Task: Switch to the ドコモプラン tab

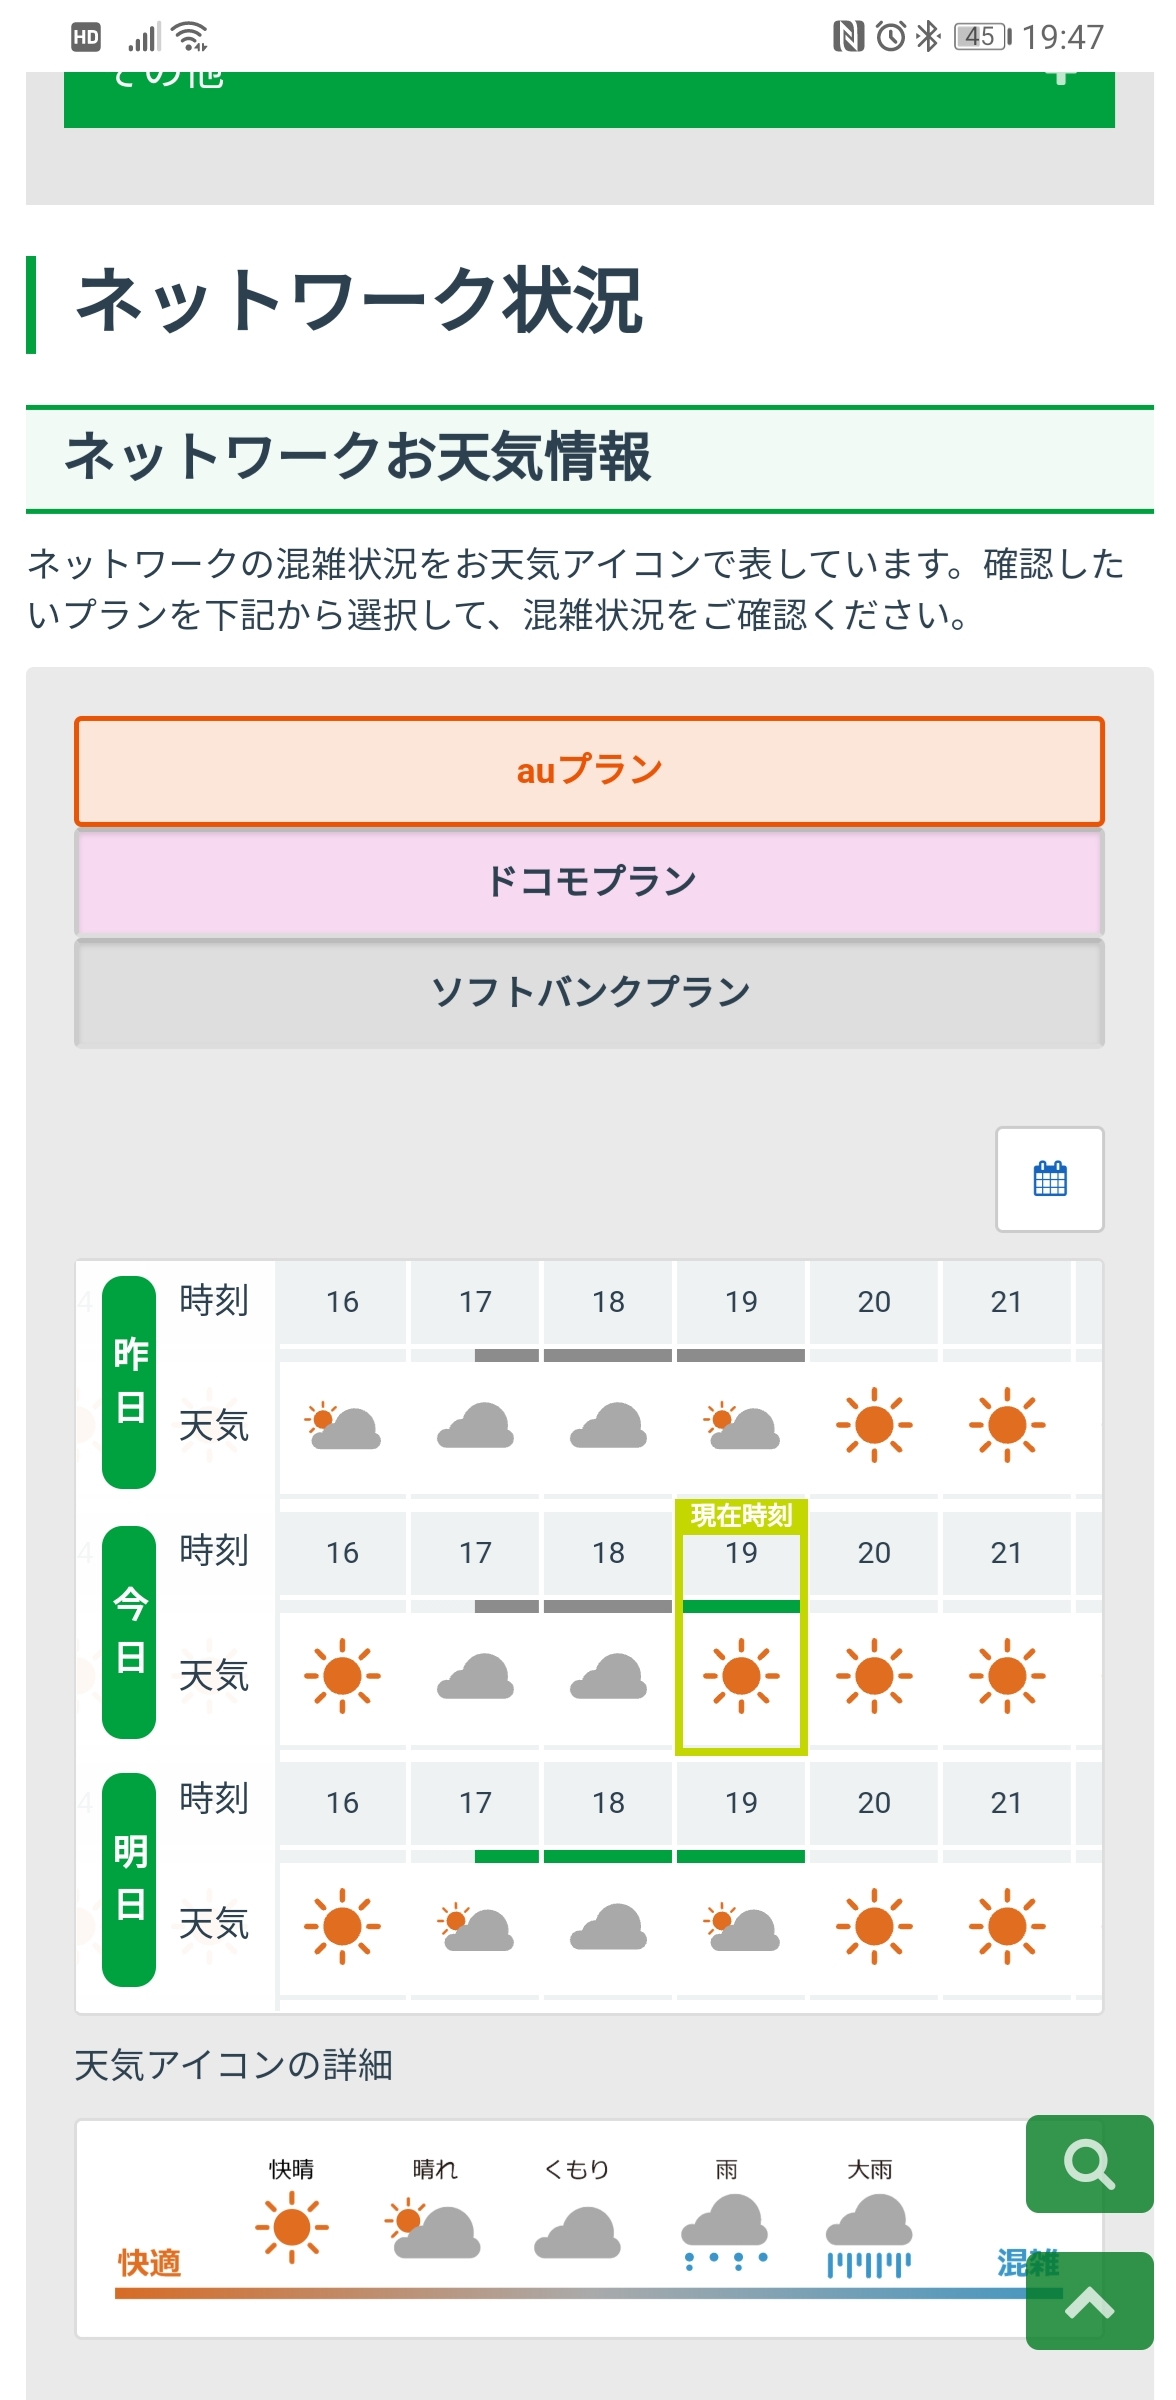Action: [x=589, y=881]
